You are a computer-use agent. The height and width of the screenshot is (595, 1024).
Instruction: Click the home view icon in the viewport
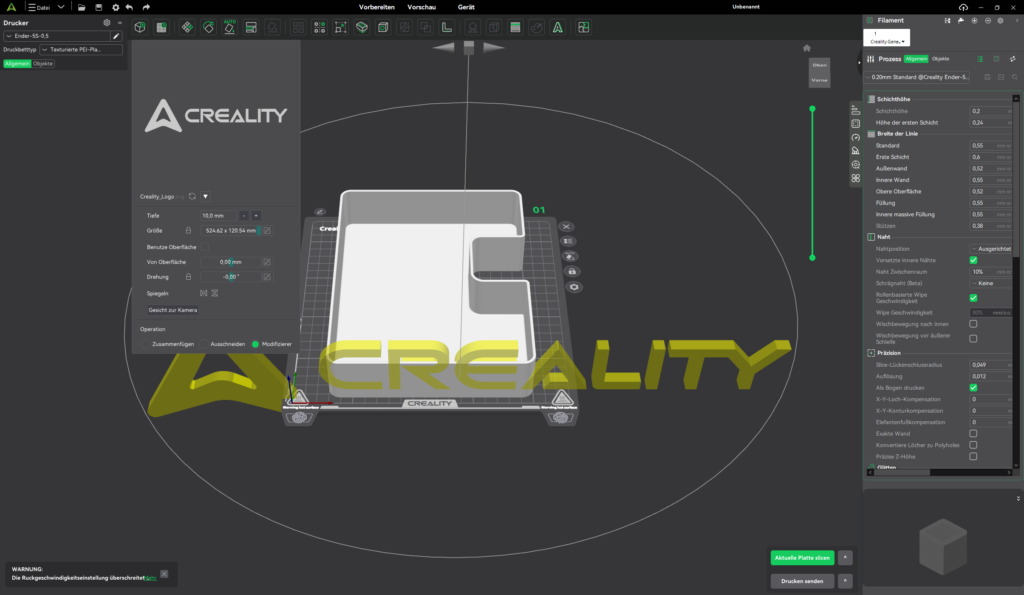pyautogui.click(x=807, y=48)
